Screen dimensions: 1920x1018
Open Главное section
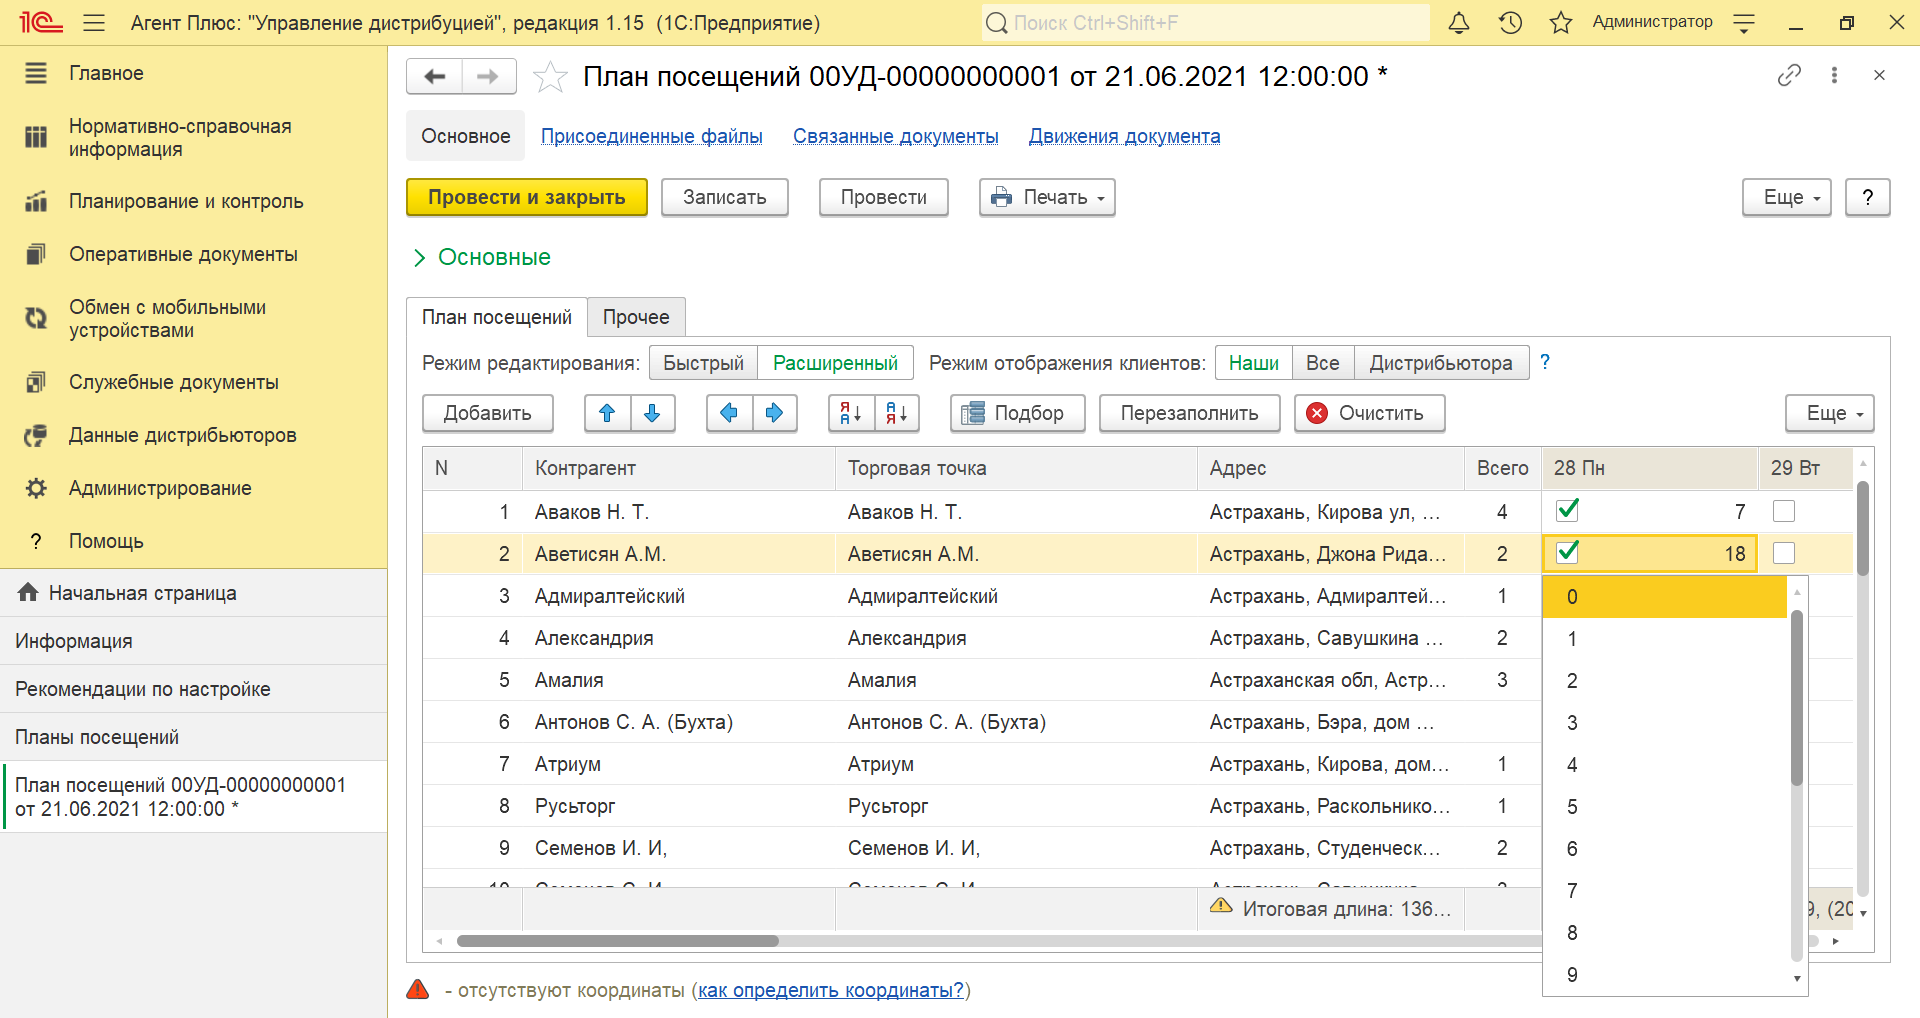pos(193,73)
